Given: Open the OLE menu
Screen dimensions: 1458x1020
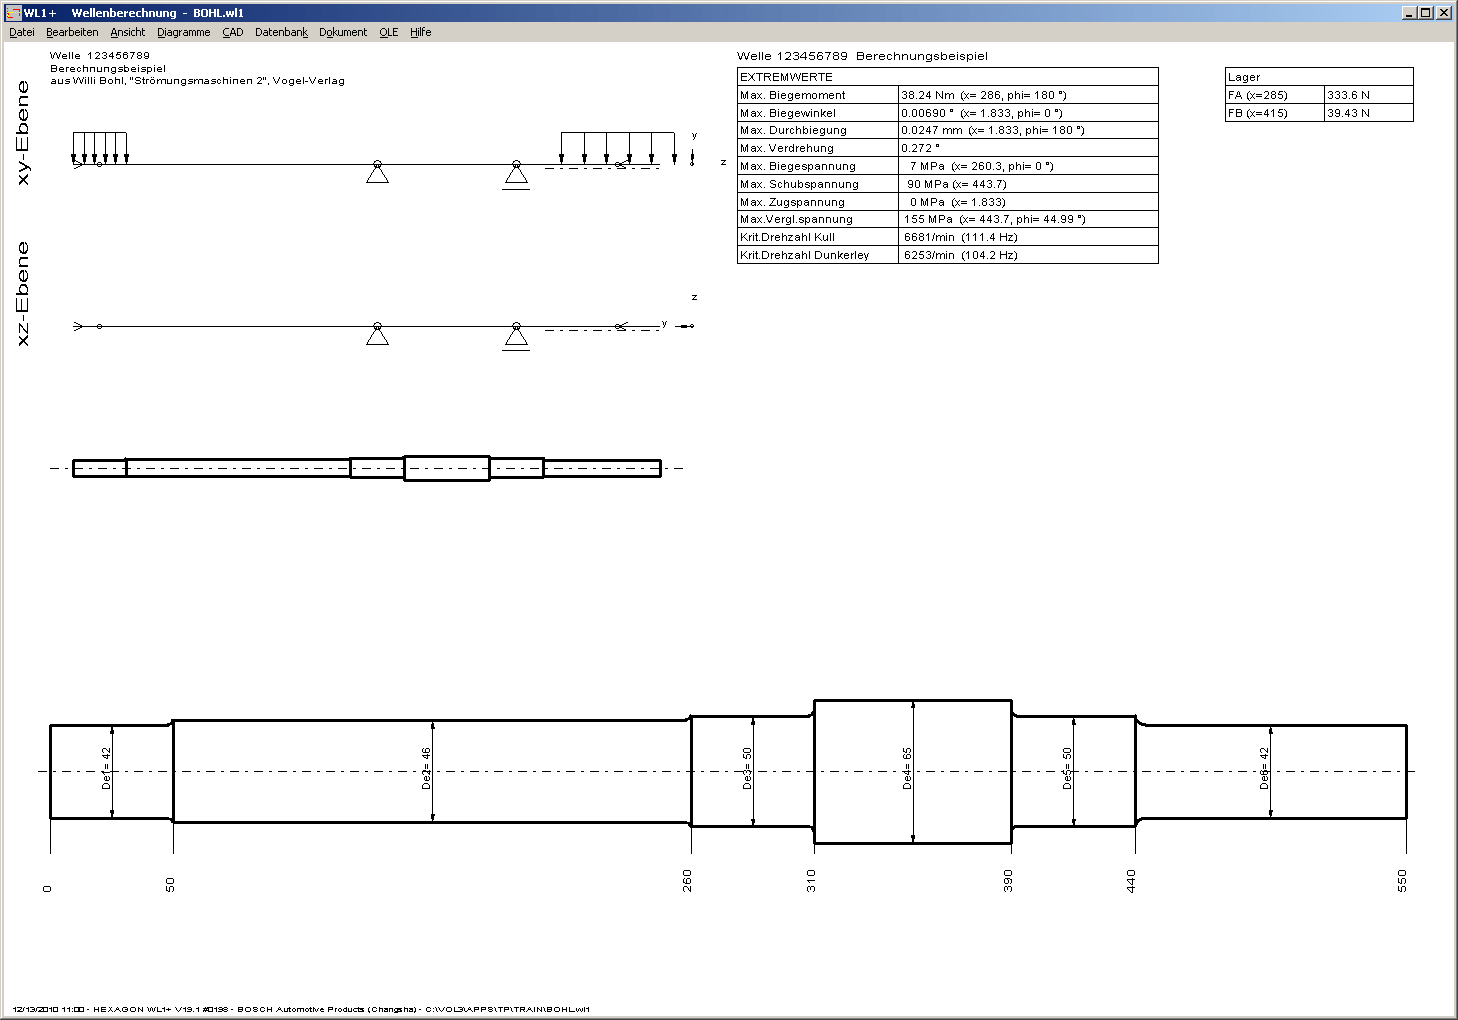Looking at the screenshot, I should [388, 32].
